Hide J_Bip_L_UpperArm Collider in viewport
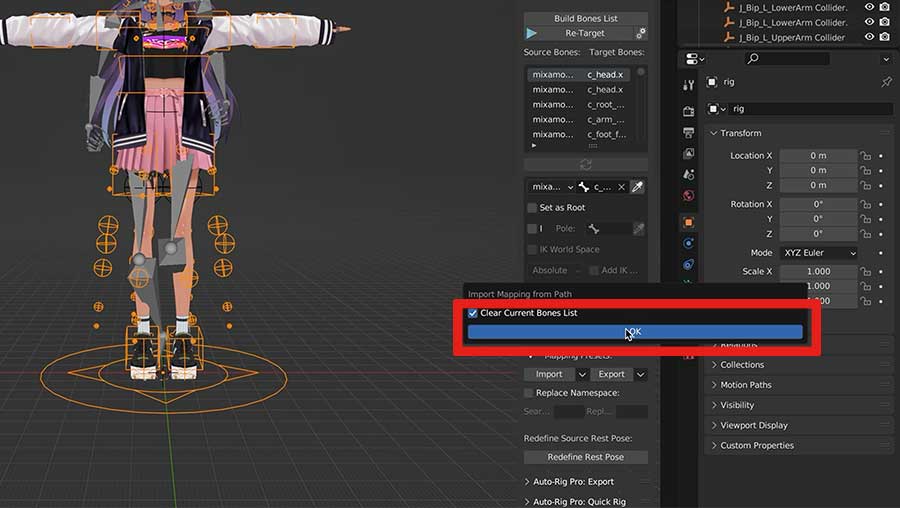The height and width of the screenshot is (508, 900). point(870,37)
